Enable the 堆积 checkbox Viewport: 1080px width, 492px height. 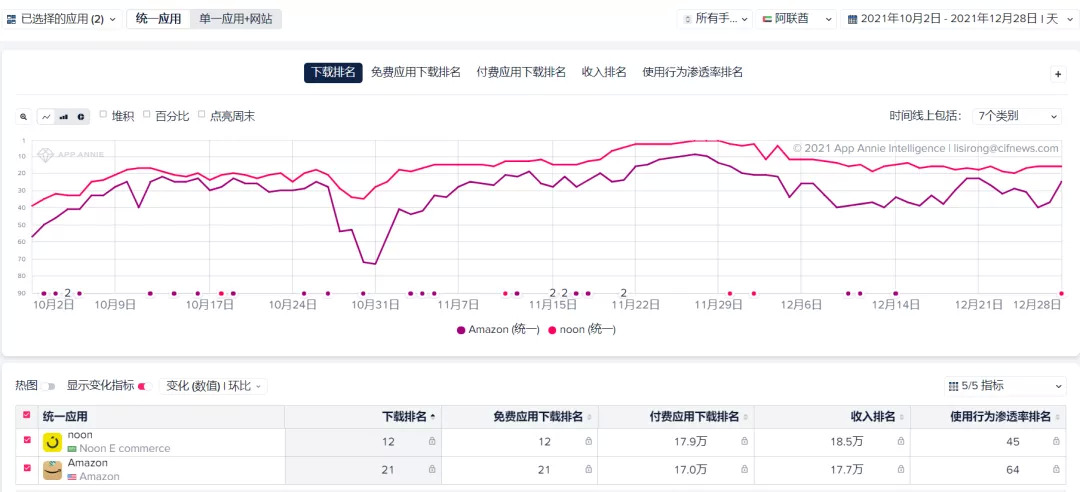[103, 115]
